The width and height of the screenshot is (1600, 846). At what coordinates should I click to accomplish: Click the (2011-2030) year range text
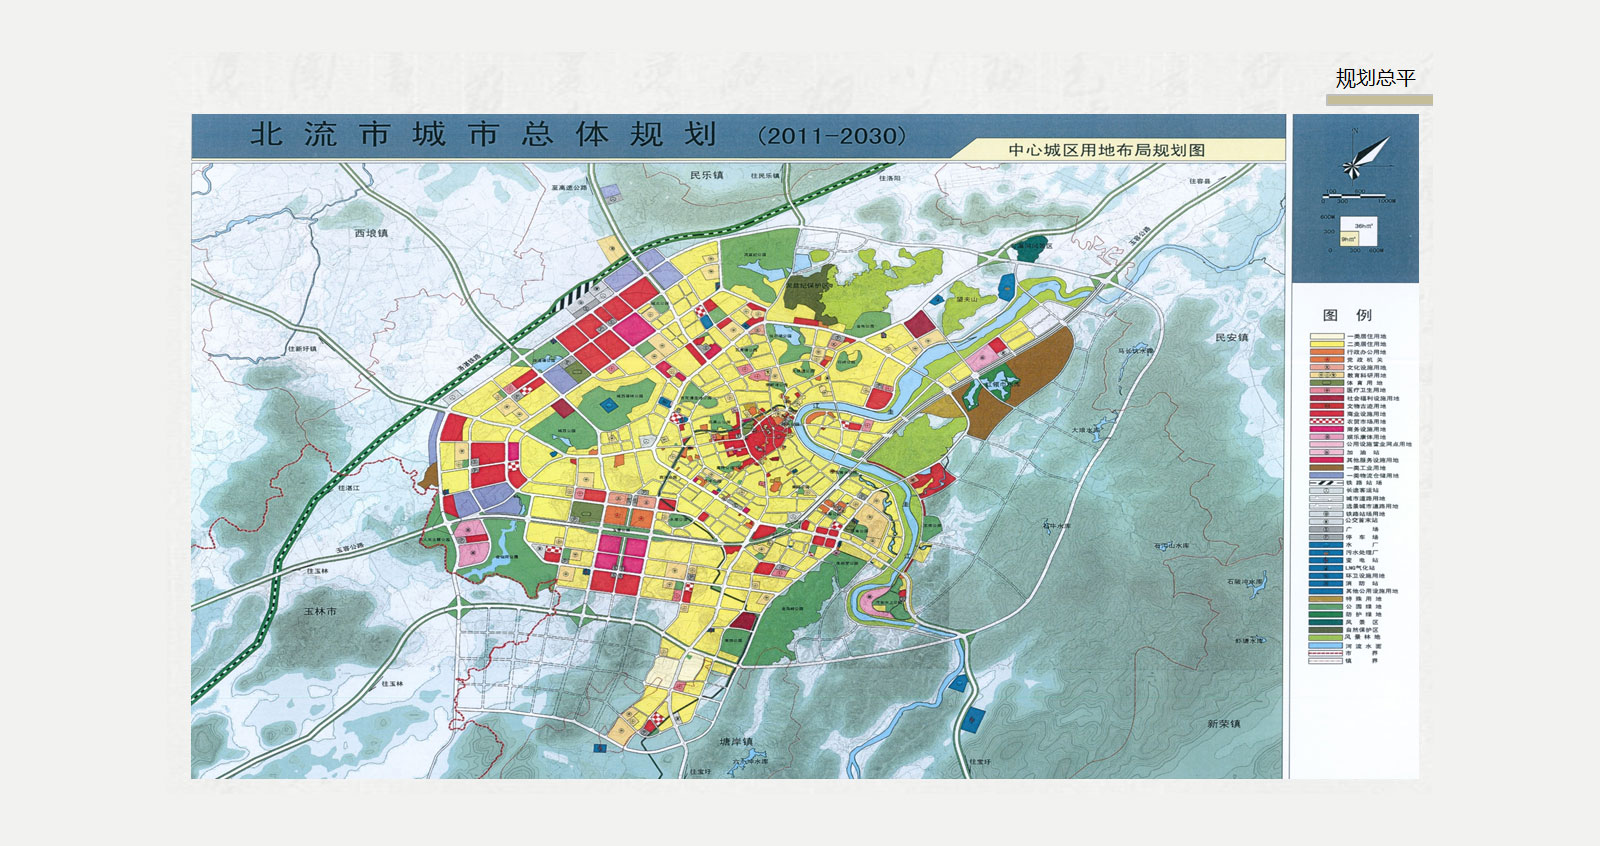click(832, 136)
